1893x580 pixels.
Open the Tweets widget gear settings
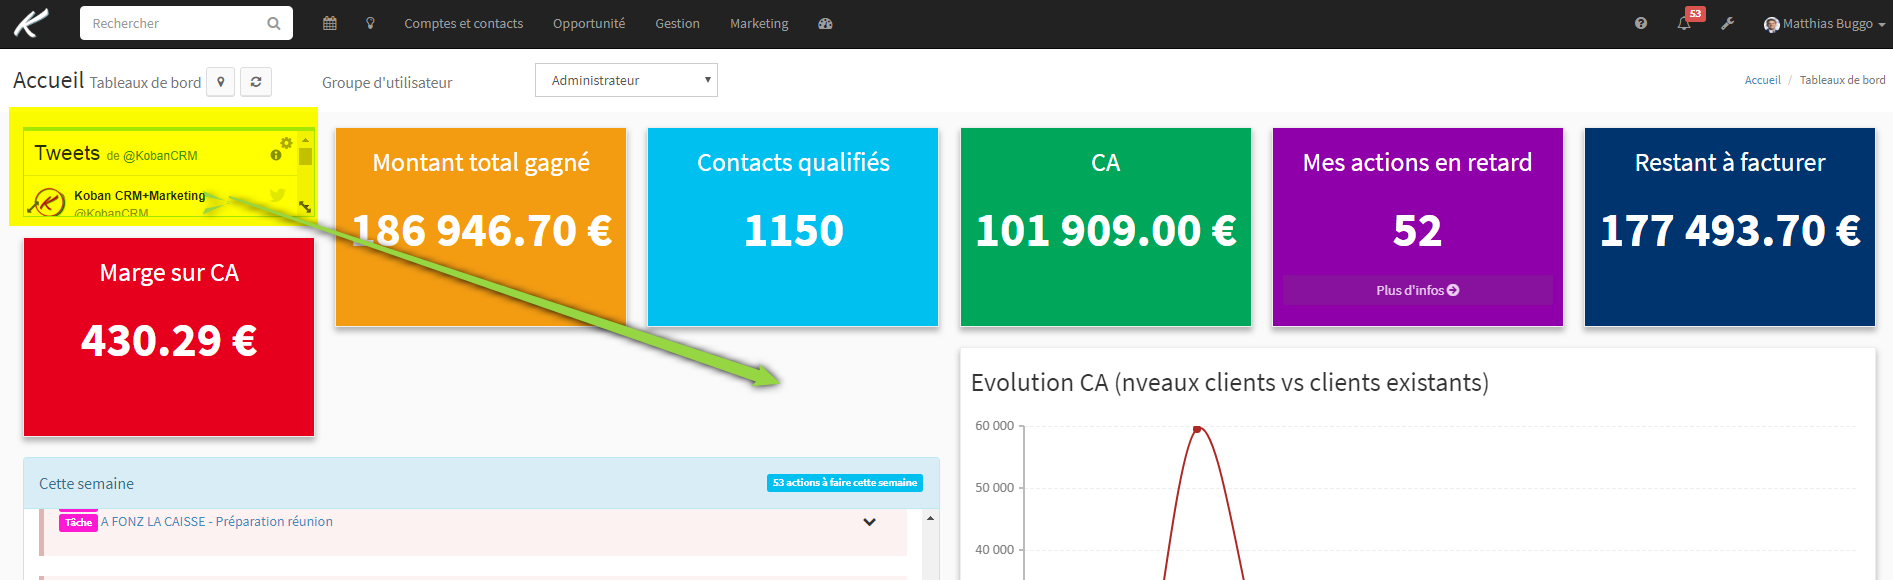(x=286, y=143)
